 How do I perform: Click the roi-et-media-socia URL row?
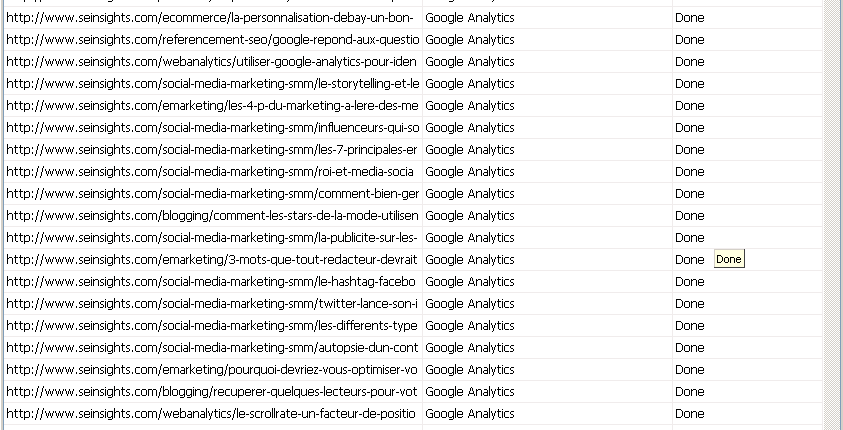coord(212,172)
